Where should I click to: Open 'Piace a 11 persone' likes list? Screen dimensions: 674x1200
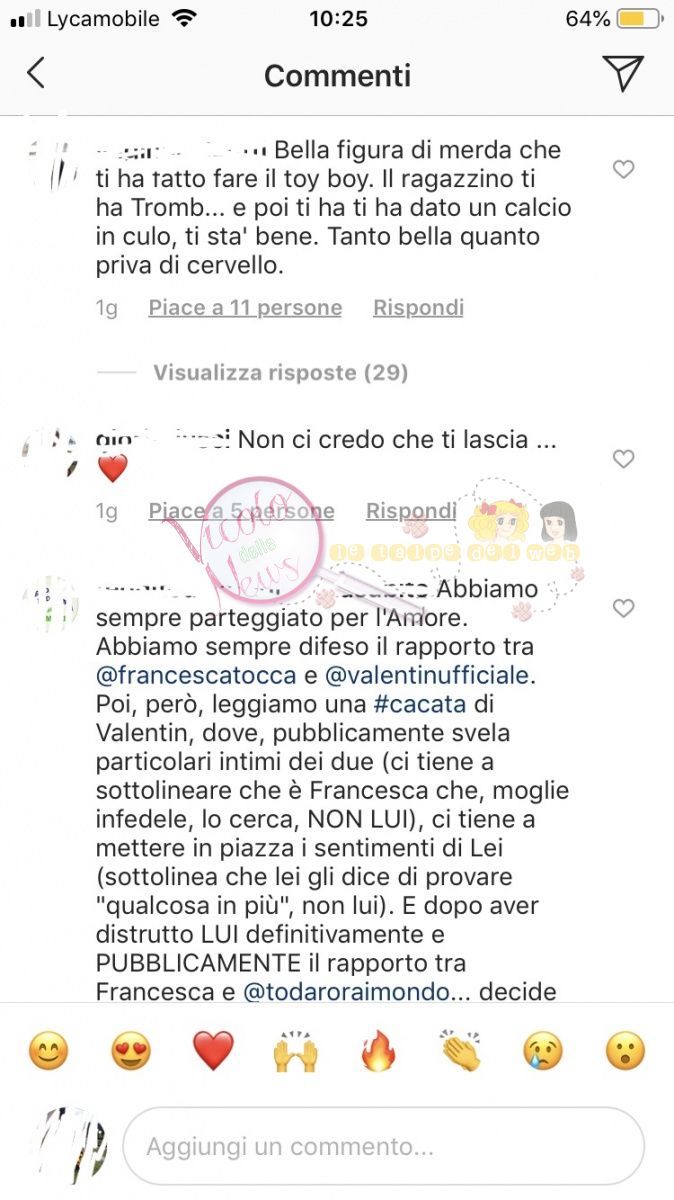pyautogui.click(x=245, y=308)
